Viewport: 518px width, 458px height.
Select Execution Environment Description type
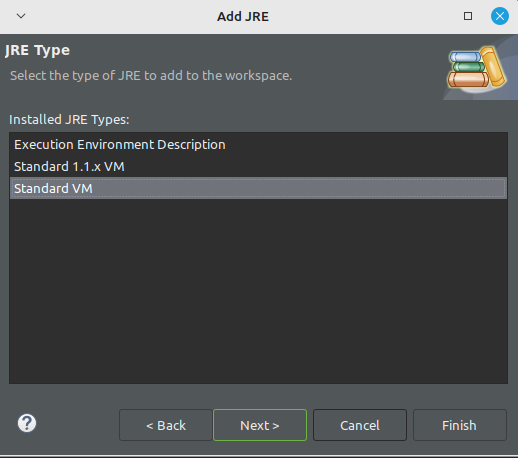[258, 145]
